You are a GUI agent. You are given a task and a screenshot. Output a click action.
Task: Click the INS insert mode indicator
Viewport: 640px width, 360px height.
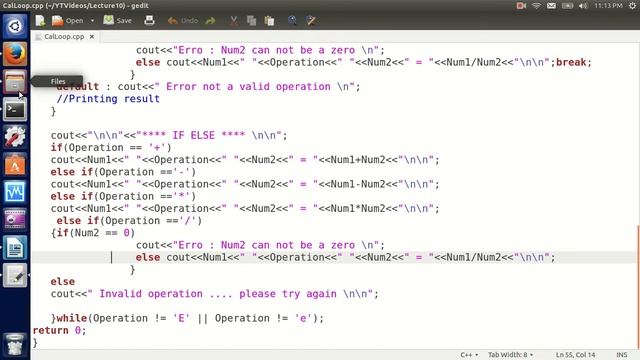pyautogui.click(x=622, y=355)
